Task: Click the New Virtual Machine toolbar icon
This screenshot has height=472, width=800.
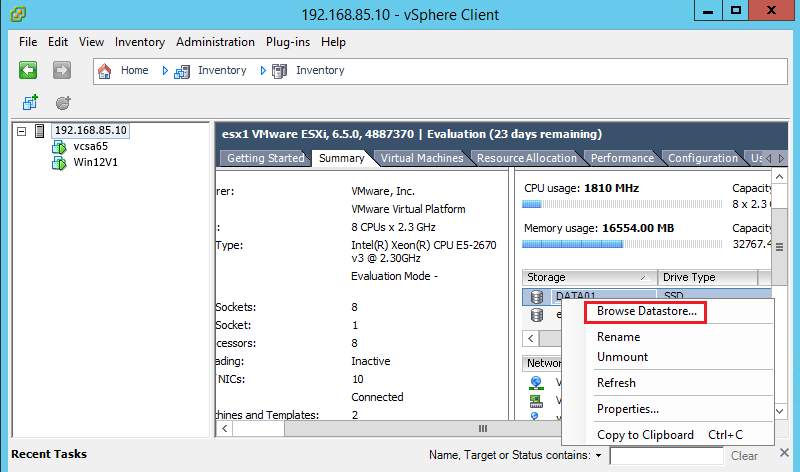Action: (x=30, y=103)
